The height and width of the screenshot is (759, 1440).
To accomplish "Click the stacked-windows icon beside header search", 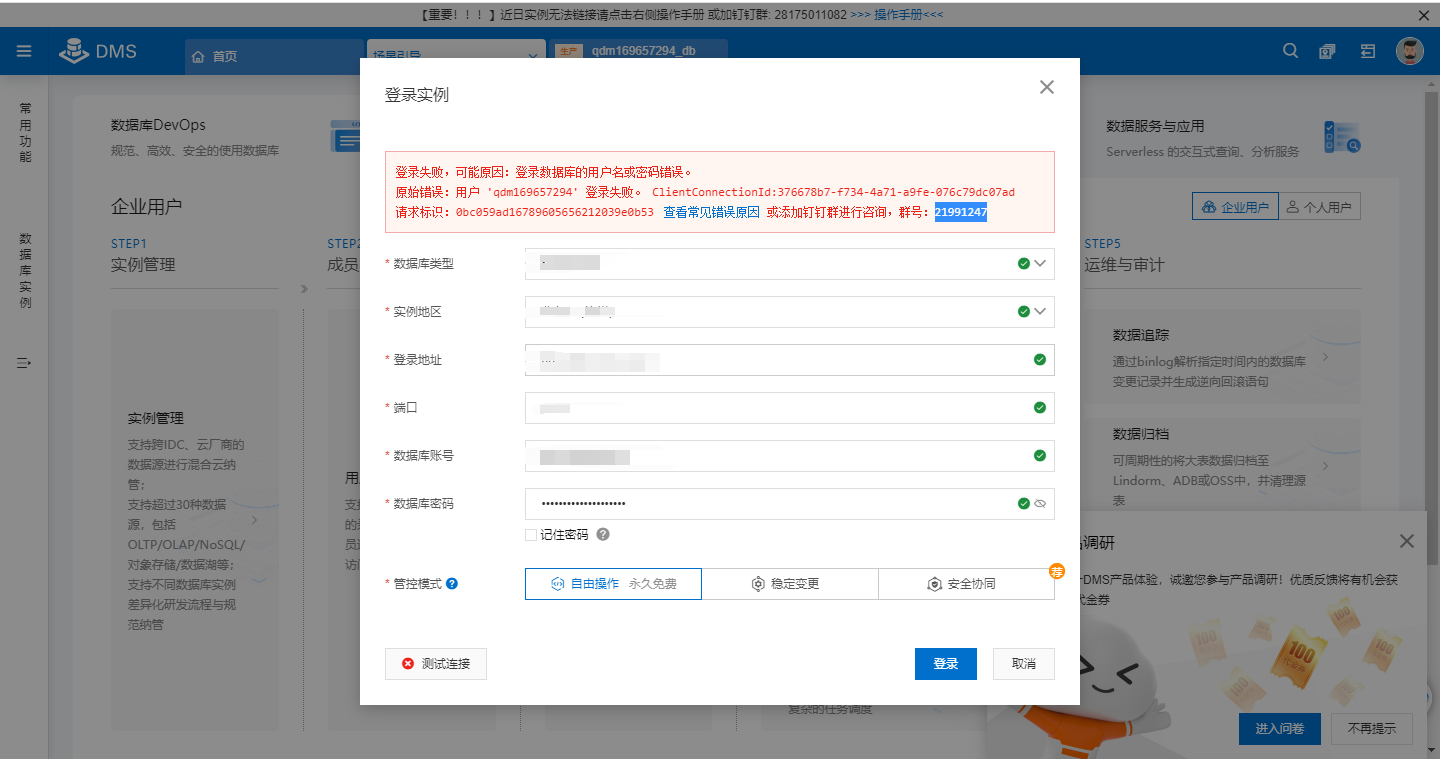I will coord(1327,52).
